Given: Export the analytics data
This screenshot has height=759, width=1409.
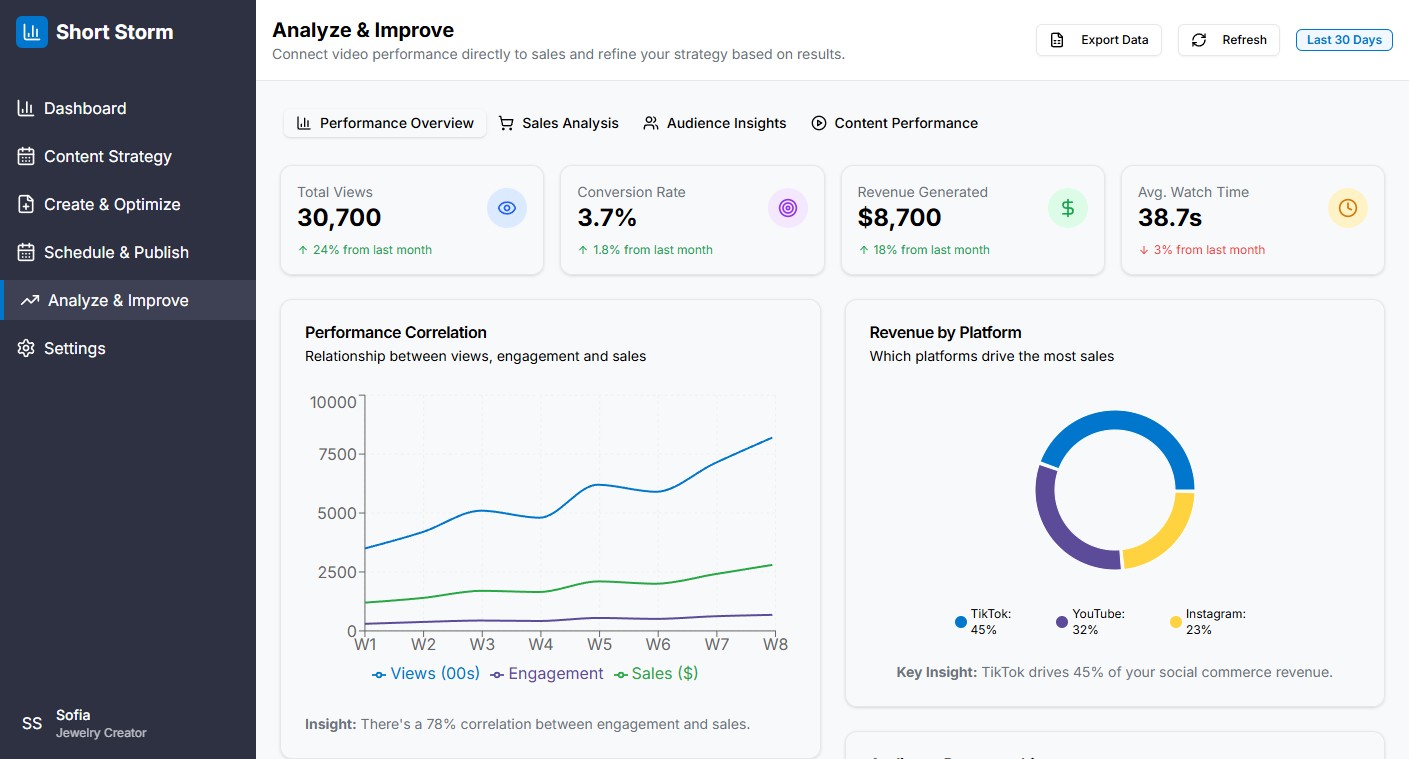Looking at the screenshot, I should 1099,40.
